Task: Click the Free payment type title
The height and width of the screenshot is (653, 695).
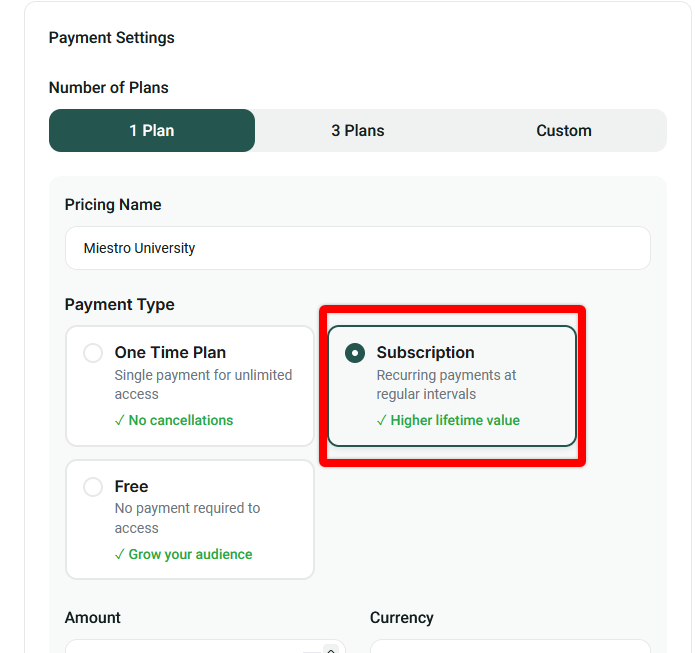Action: click(x=131, y=486)
